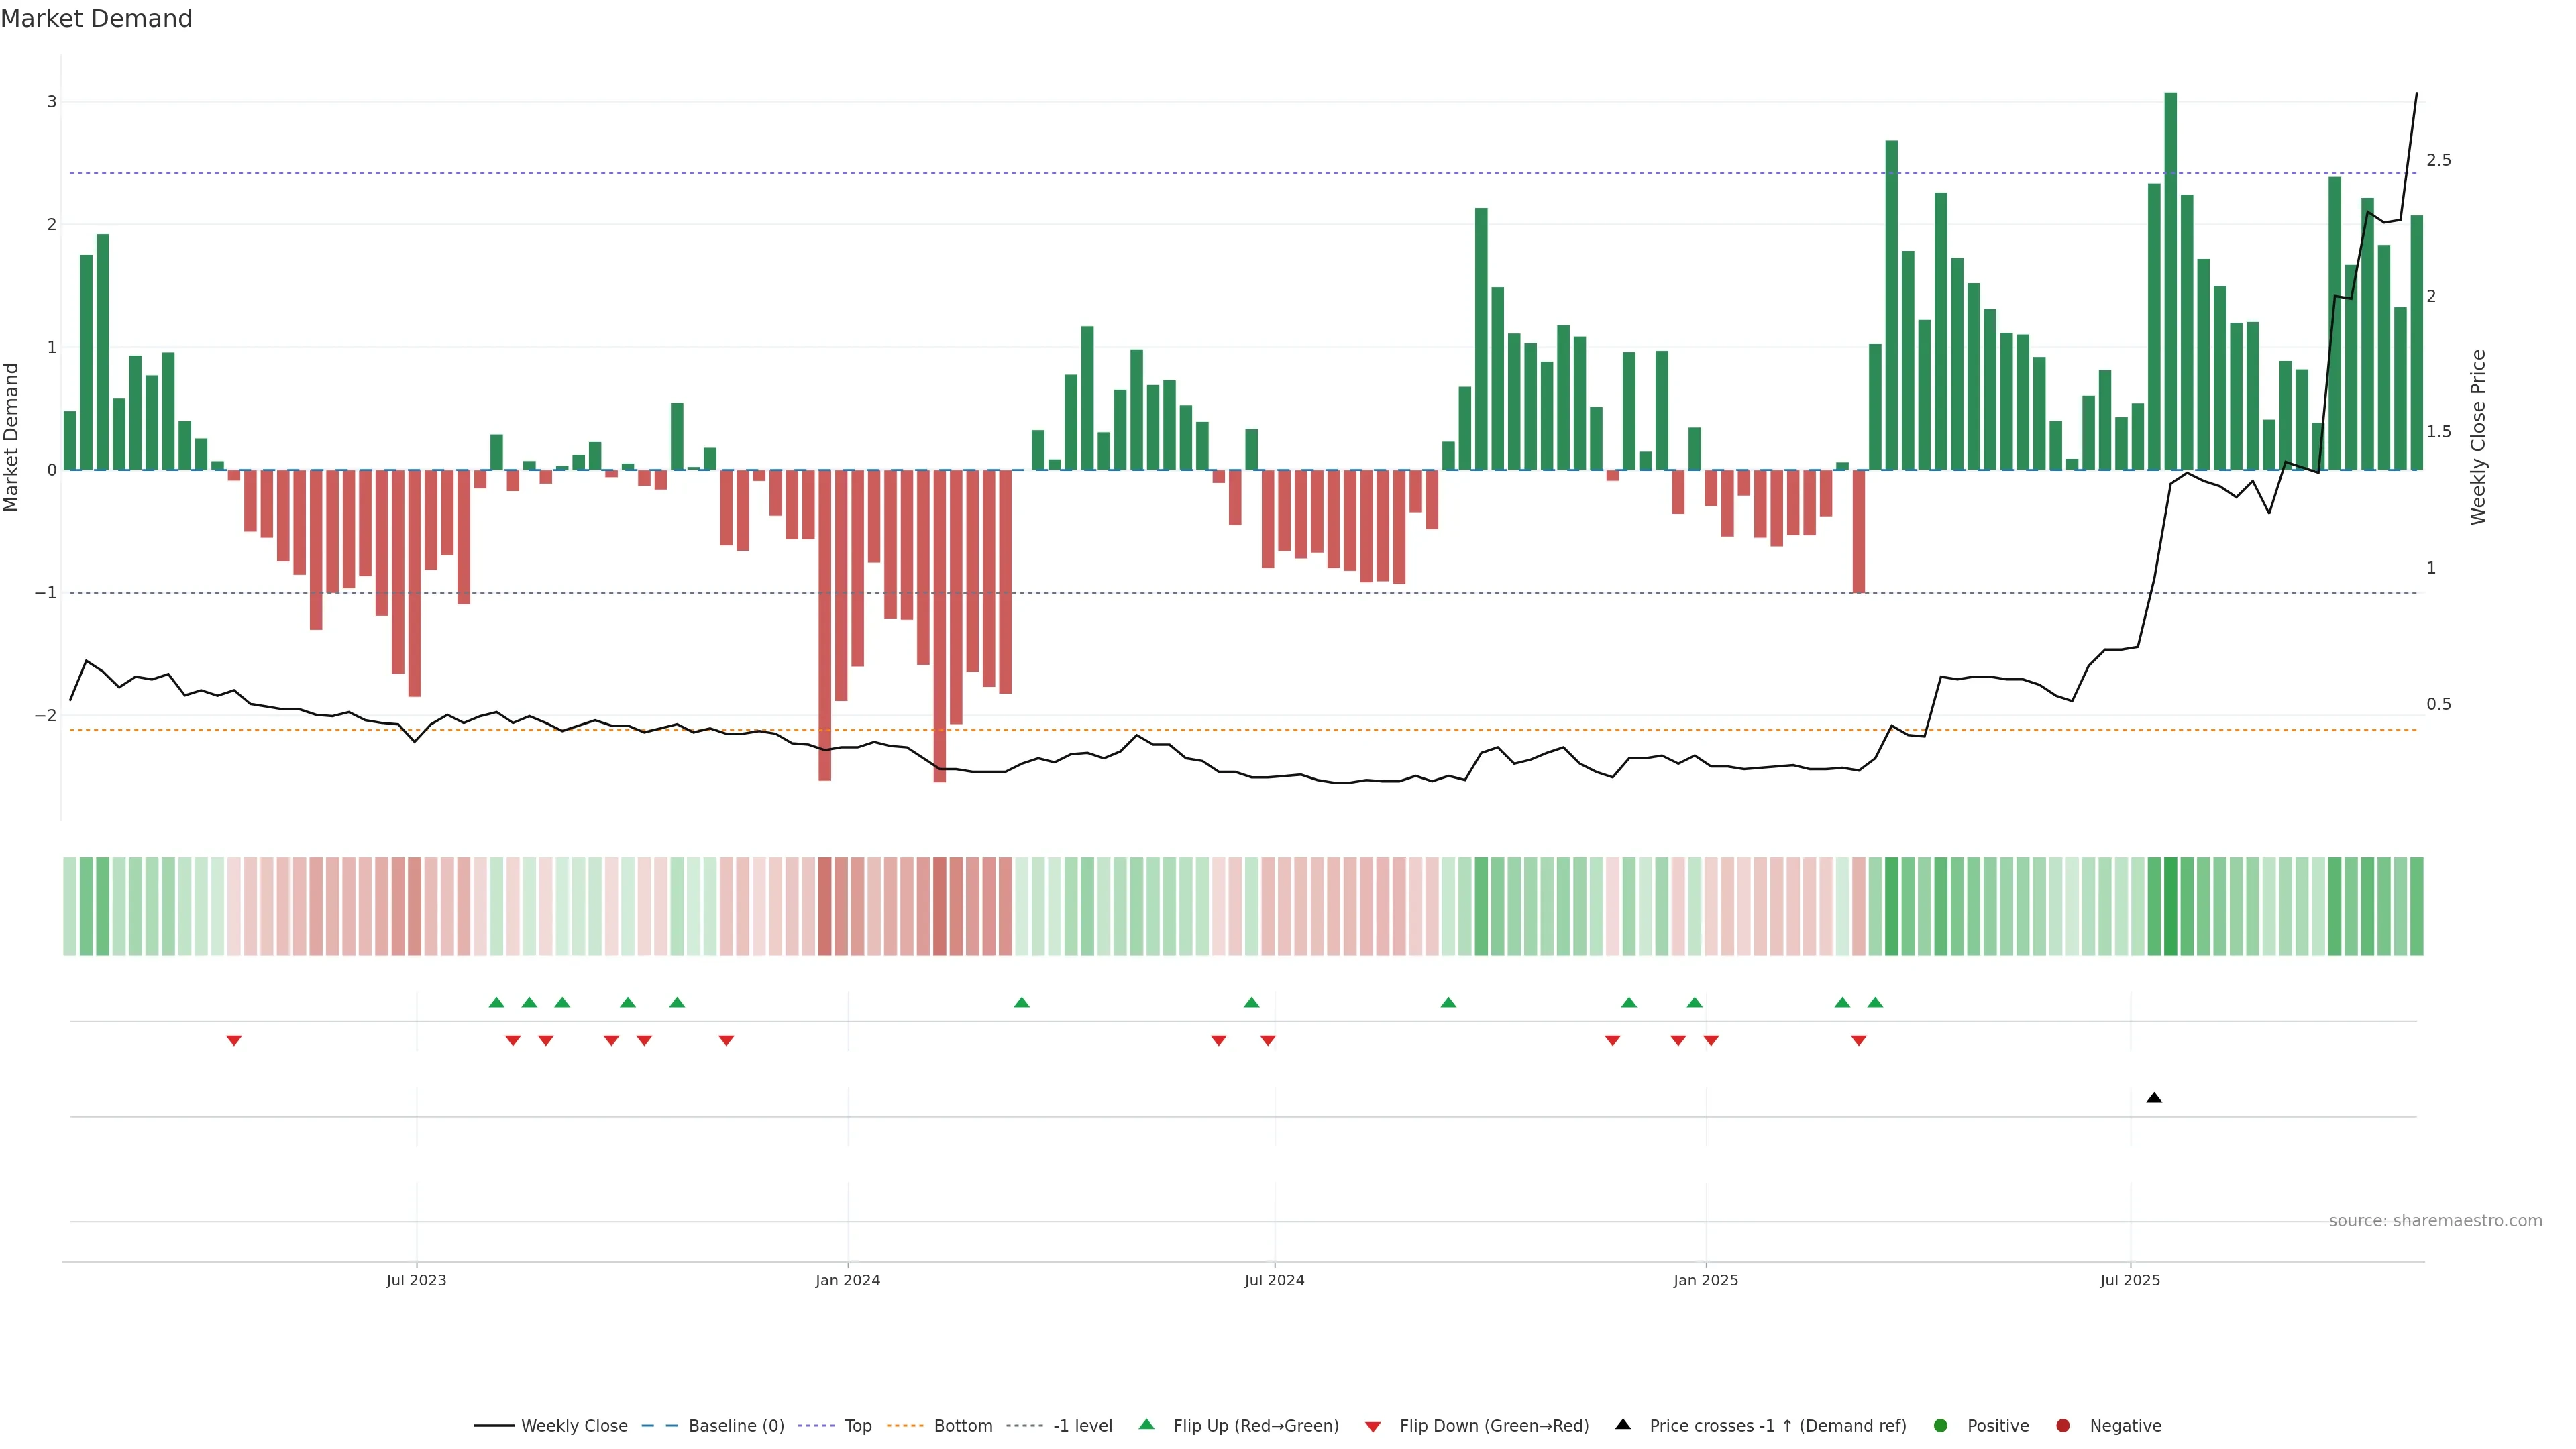Screen dimensions: 2576x1449
Task: Click green flip-up marker between Jan and Jul 2024
Action: [x=1021, y=1002]
